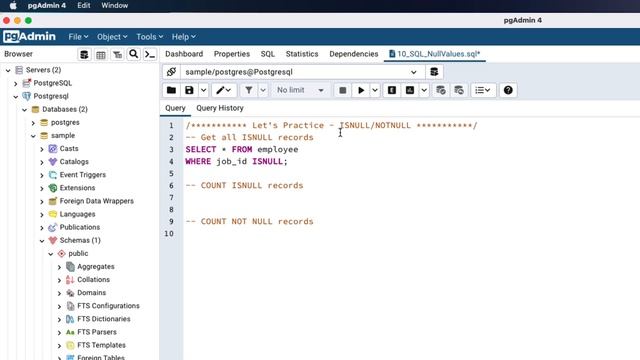Switch to the Dependencies tab
Viewport: 640px width, 360px height.
coord(354,54)
